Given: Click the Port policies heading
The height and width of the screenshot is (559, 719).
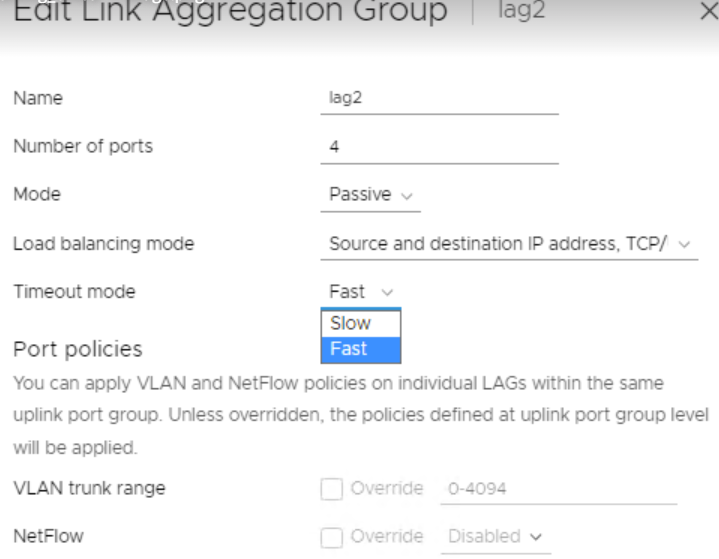Looking at the screenshot, I should [78, 349].
